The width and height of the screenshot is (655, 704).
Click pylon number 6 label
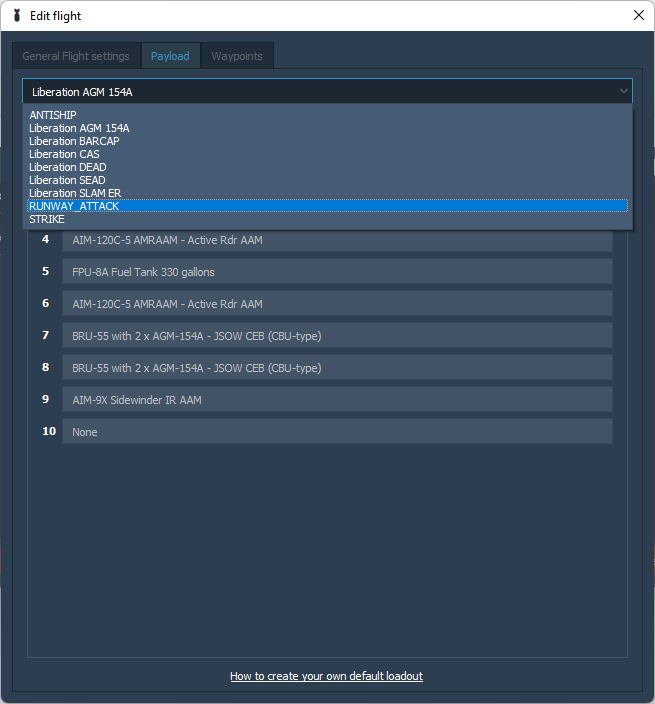pos(45,303)
